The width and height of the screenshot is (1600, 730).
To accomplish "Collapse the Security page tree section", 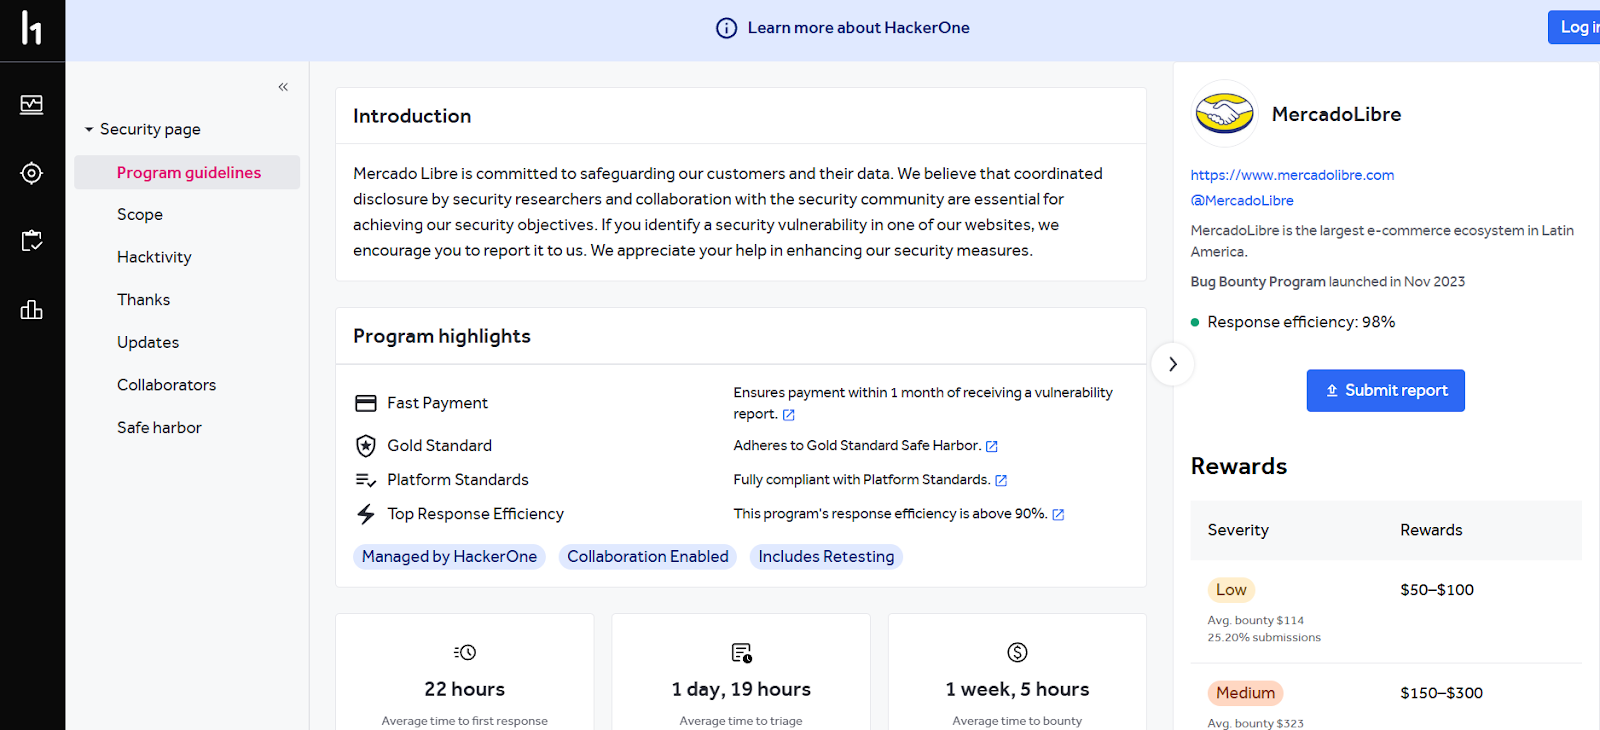I will point(89,129).
